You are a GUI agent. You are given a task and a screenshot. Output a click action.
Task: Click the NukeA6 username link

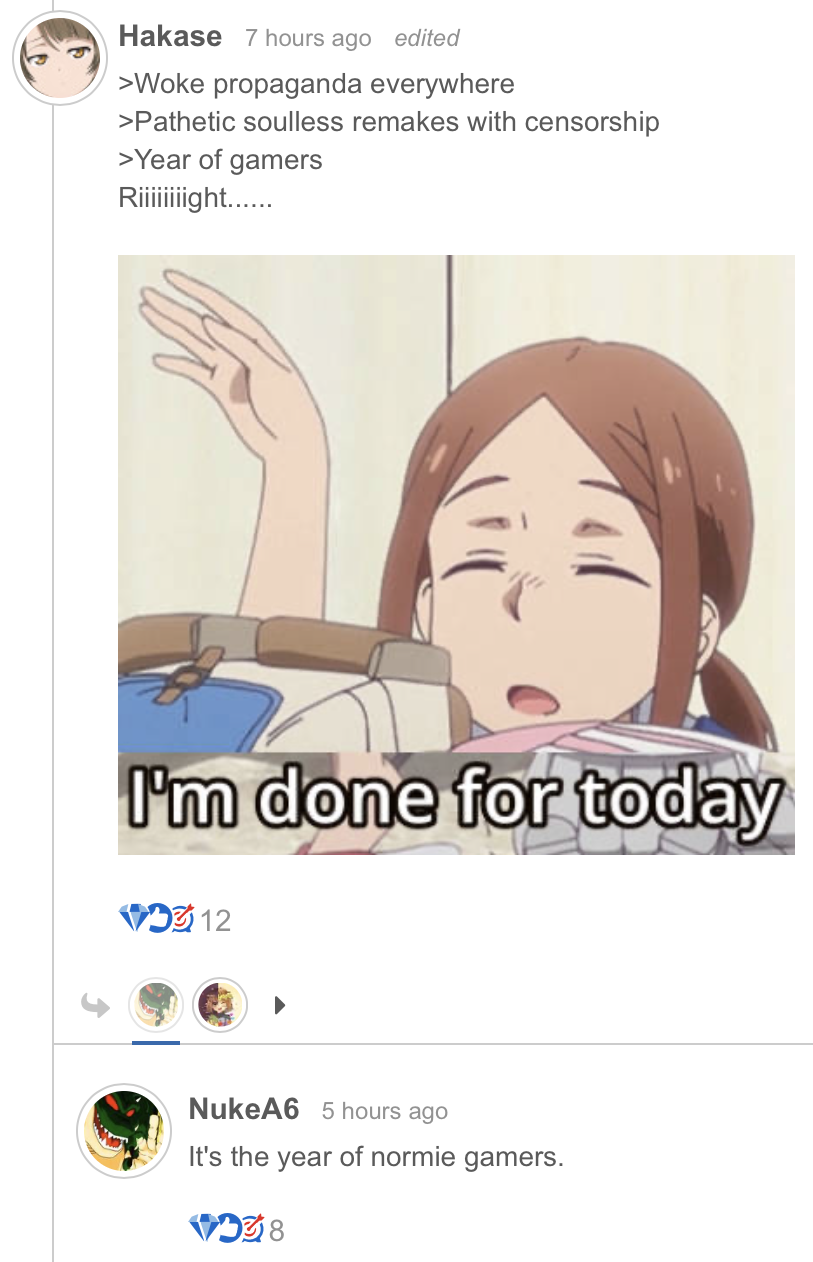pos(244,1109)
